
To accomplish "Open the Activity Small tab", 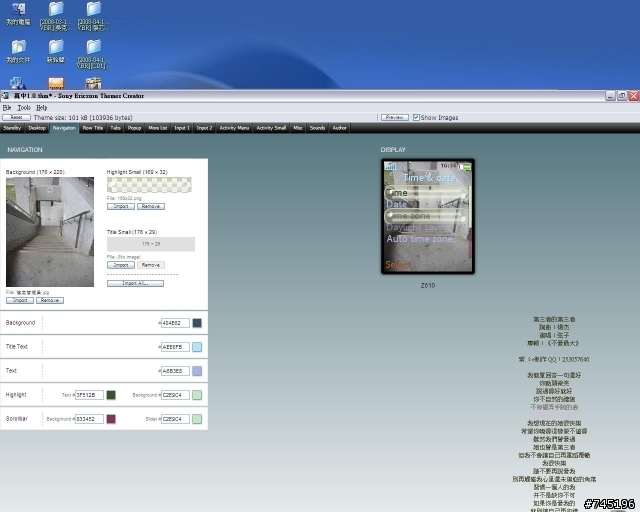I will click(271, 128).
